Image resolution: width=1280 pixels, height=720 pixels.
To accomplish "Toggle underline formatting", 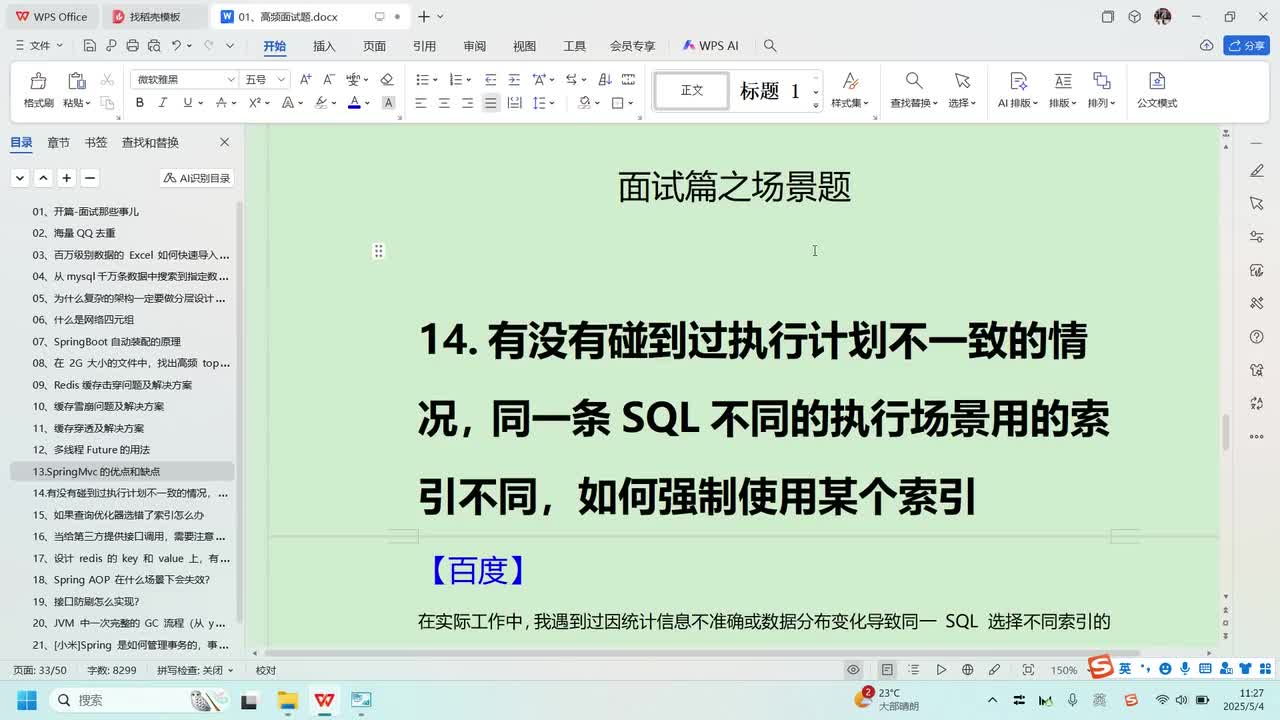I will (x=187, y=103).
